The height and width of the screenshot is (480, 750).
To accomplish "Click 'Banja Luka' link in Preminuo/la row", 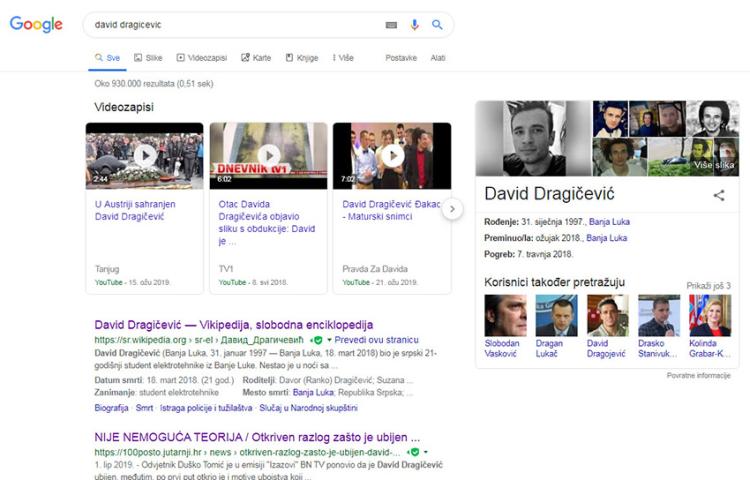I will tap(606, 238).
